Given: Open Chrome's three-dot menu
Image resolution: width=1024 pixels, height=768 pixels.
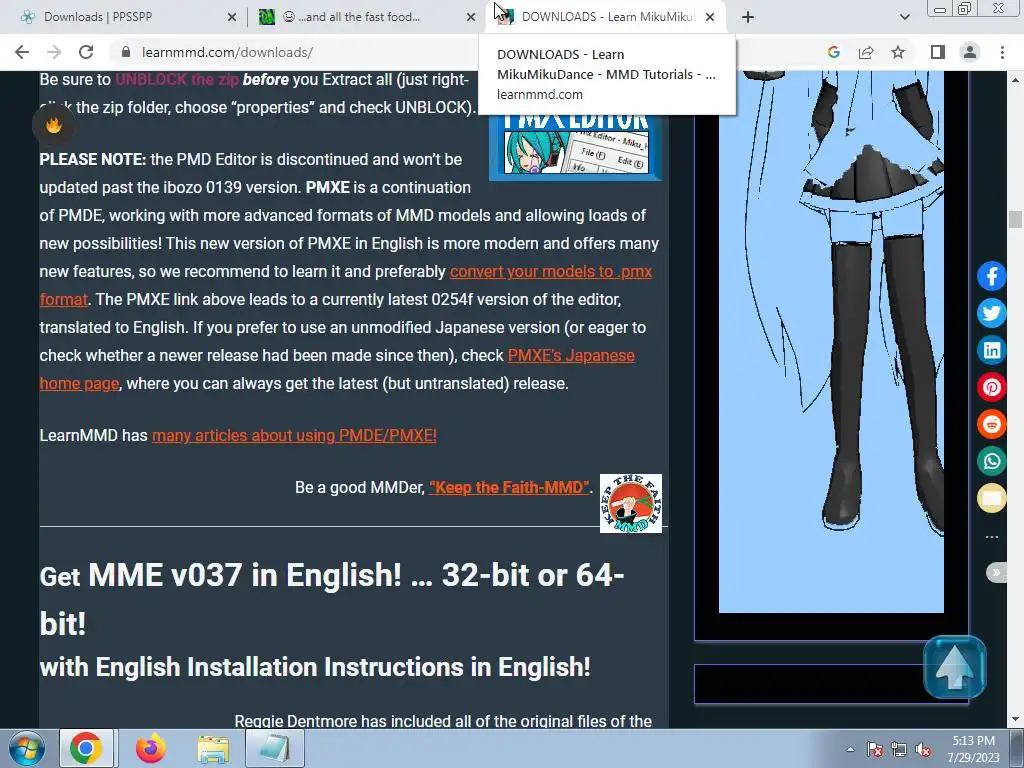Looking at the screenshot, I should 1002,52.
